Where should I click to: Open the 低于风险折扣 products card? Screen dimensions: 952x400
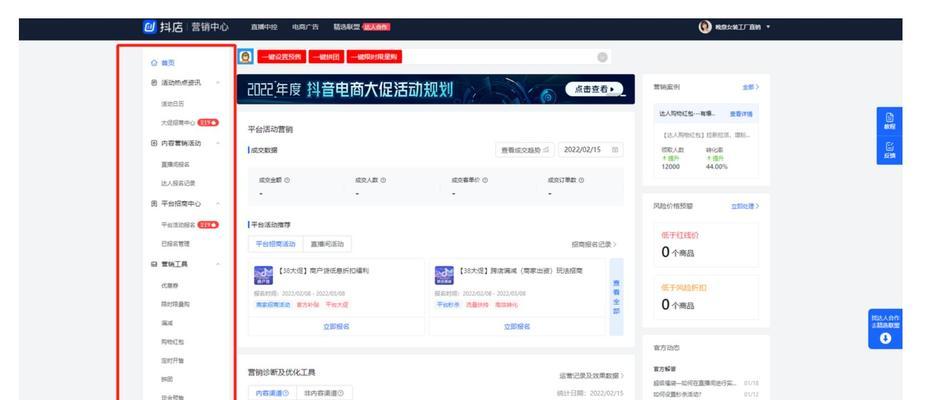tap(706, 297)
